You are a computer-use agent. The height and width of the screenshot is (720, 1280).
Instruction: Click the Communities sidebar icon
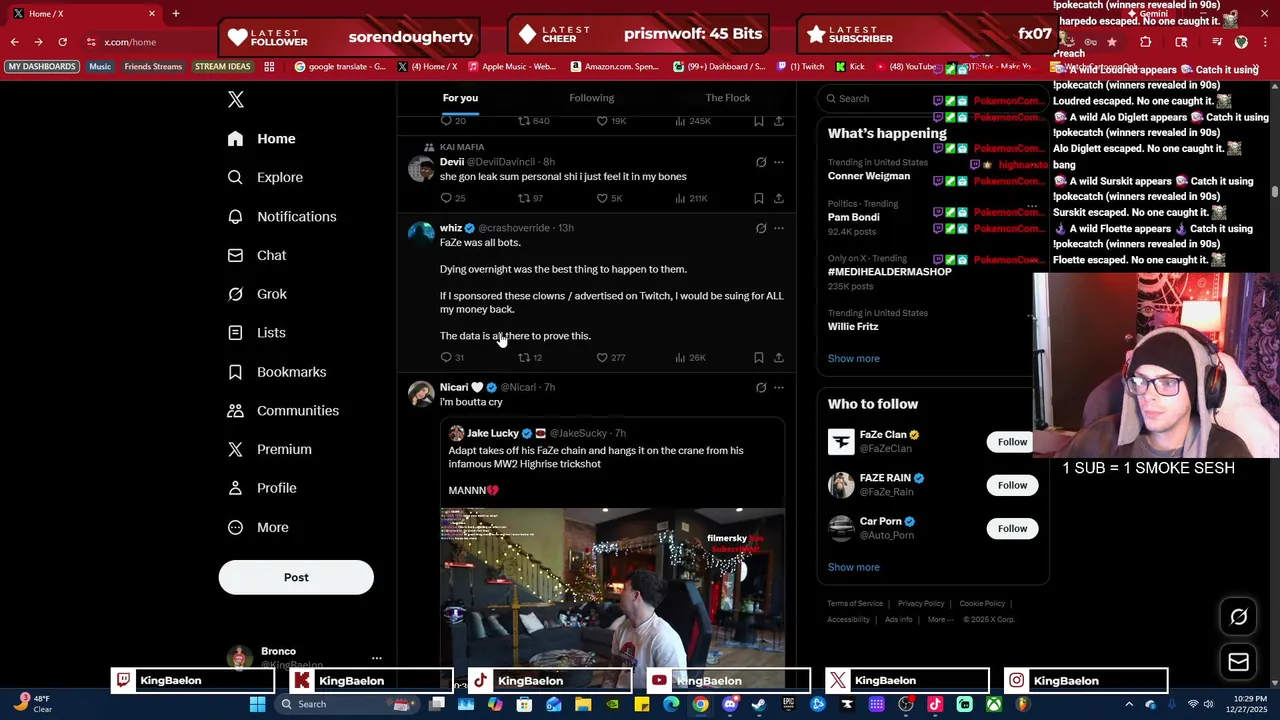[235, 411]
